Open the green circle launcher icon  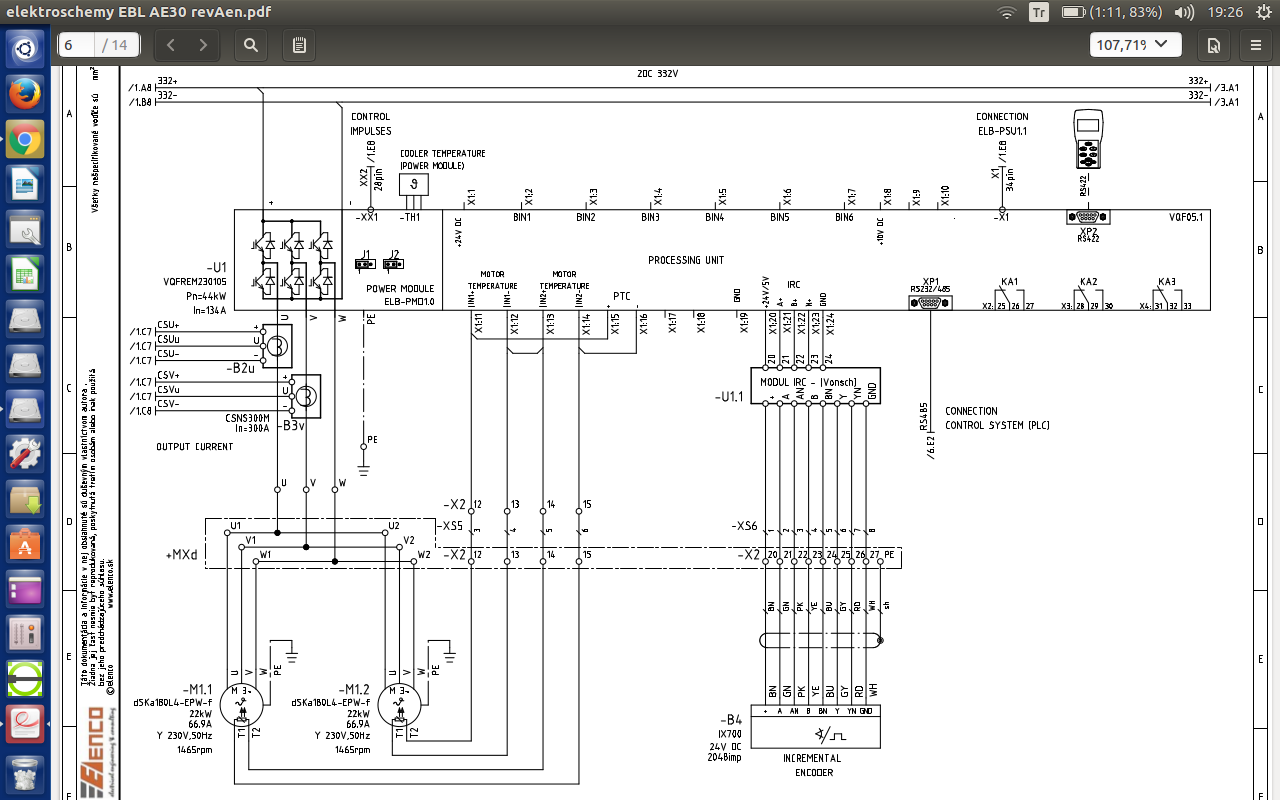(25, 679)
